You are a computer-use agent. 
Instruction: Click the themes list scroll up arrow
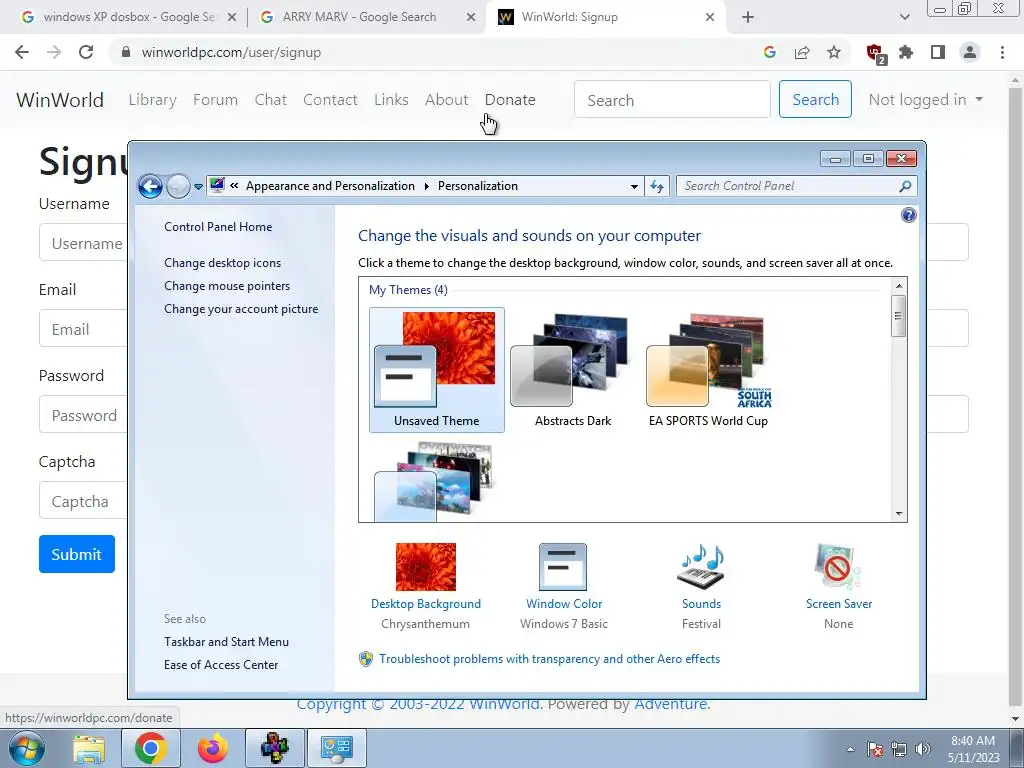click(x=899, y=286)
